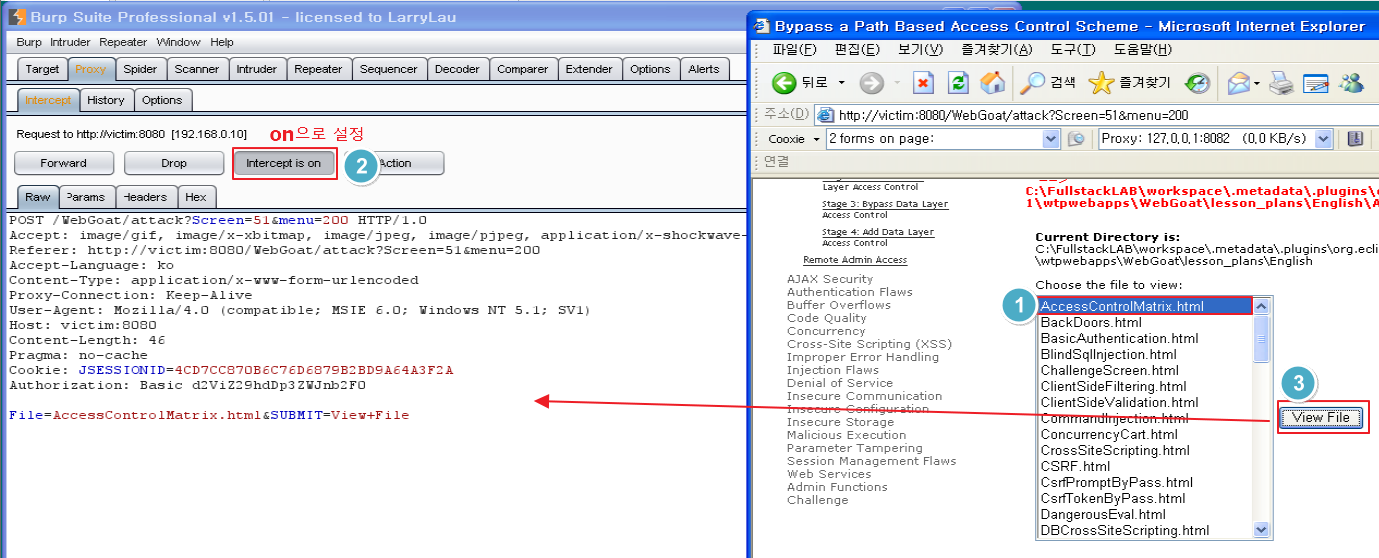Screen dimensions: 1379x558
Task: Click the Cooxie forms camera icon
Action: 1076,139
